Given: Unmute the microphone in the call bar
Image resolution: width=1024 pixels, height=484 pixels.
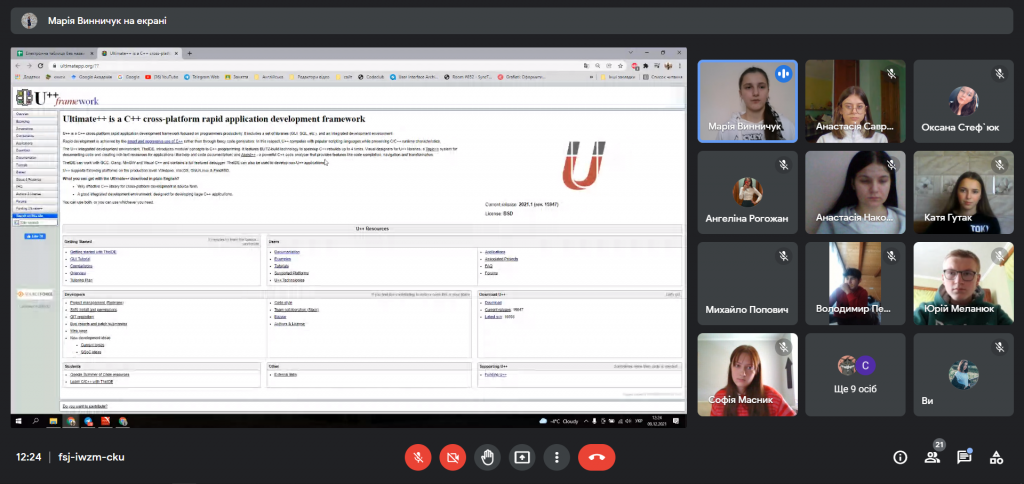Looking at the screenshot, I should [x=418, y=457].
